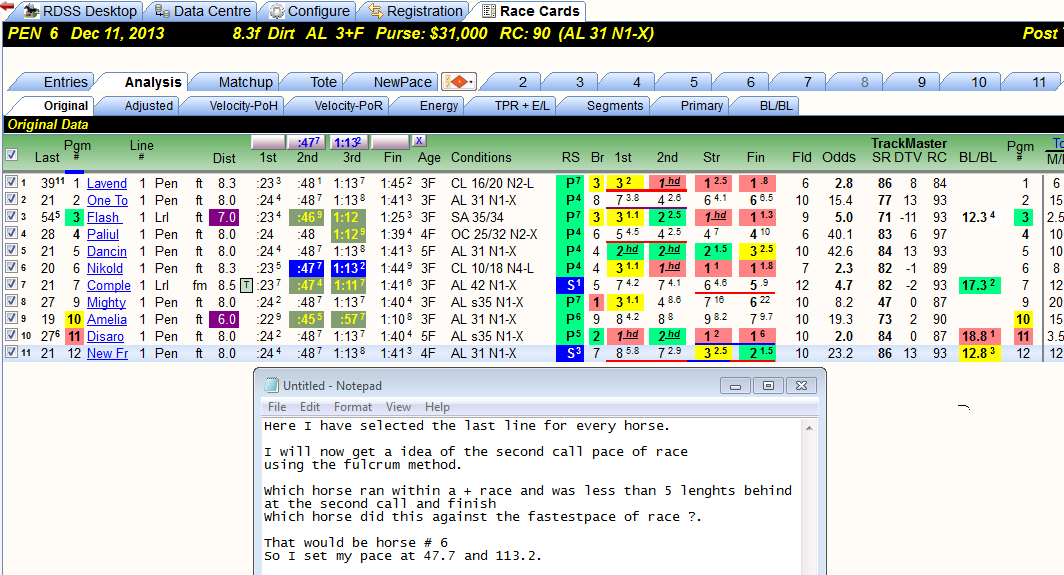Open horse link Disaro

105,337
